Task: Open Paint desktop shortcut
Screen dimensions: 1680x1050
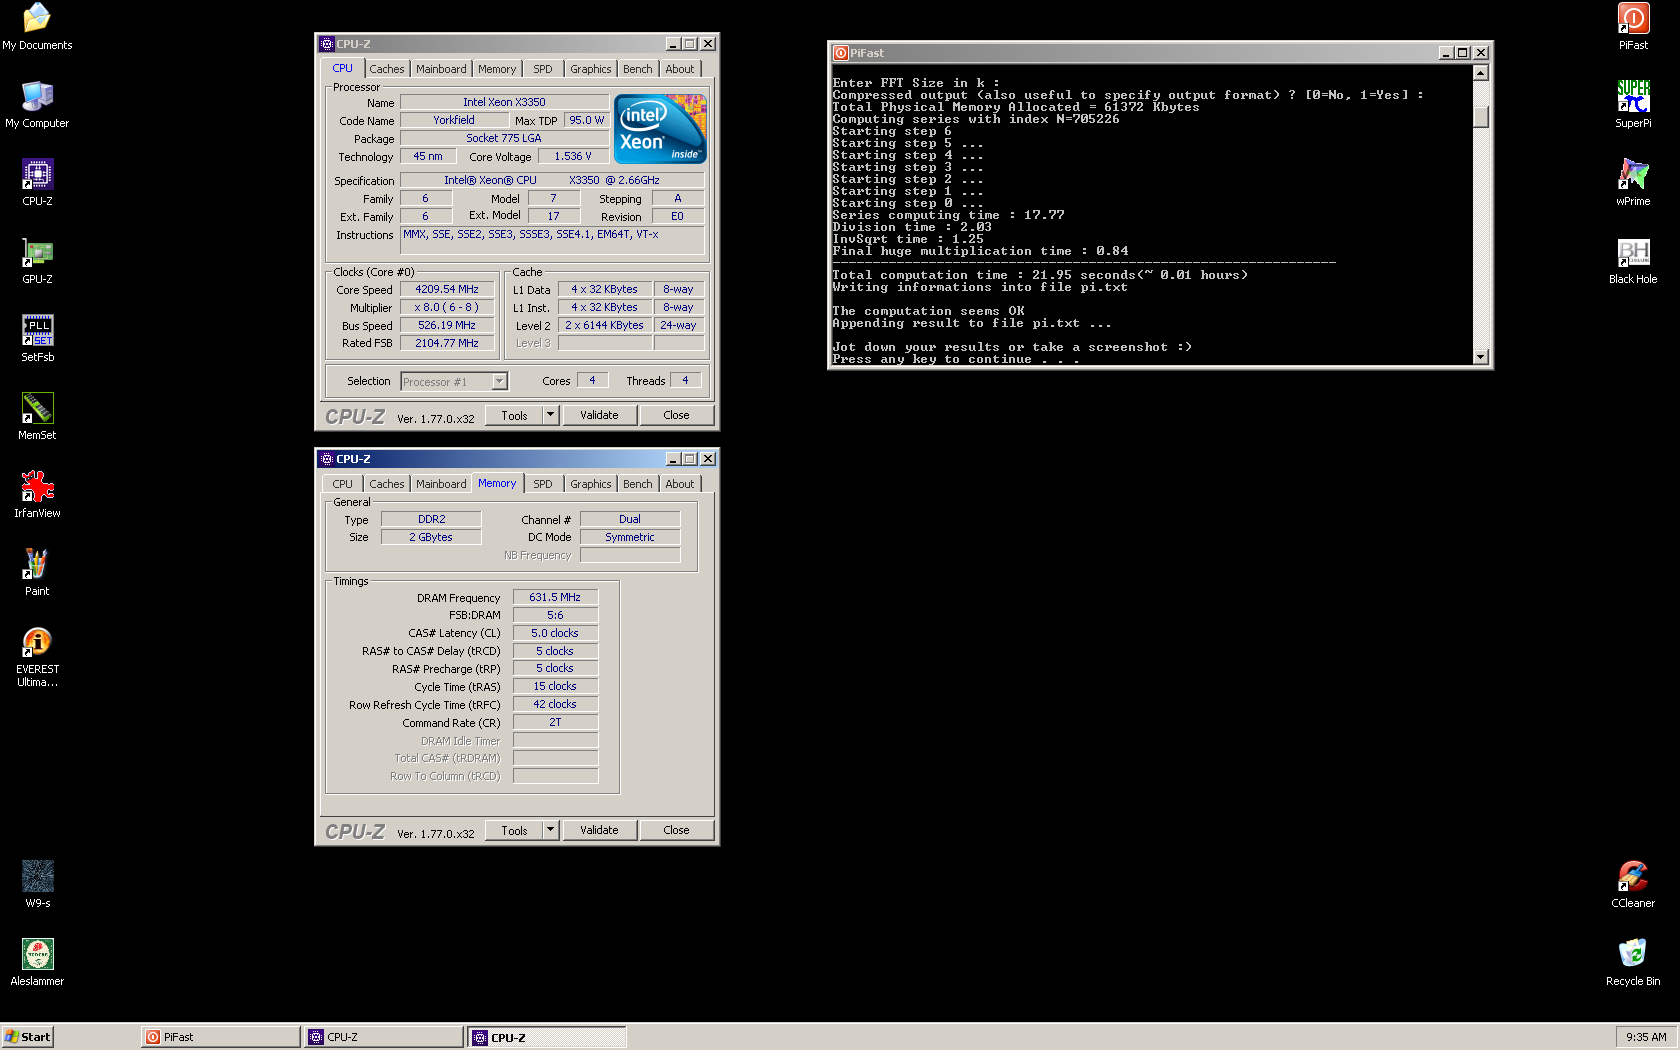Action: tap(37, 573)
